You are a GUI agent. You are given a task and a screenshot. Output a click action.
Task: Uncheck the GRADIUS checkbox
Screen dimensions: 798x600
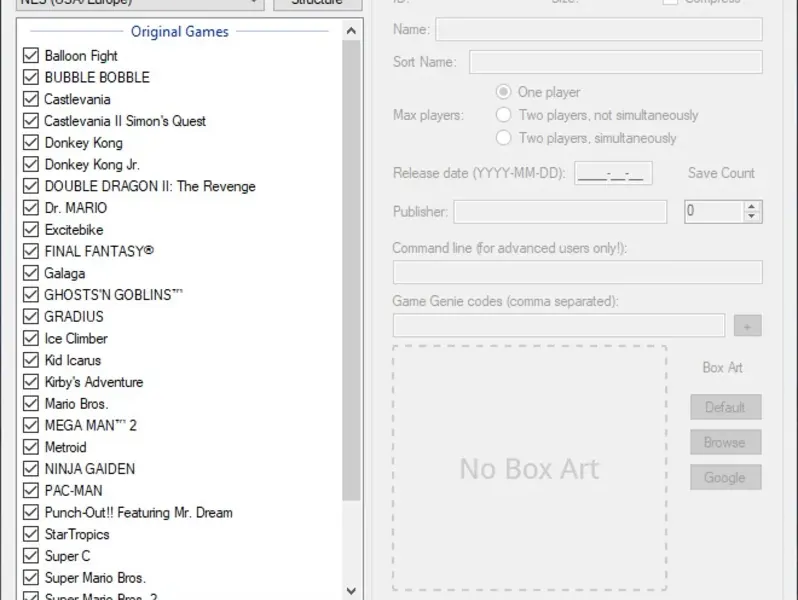(31, 316)
